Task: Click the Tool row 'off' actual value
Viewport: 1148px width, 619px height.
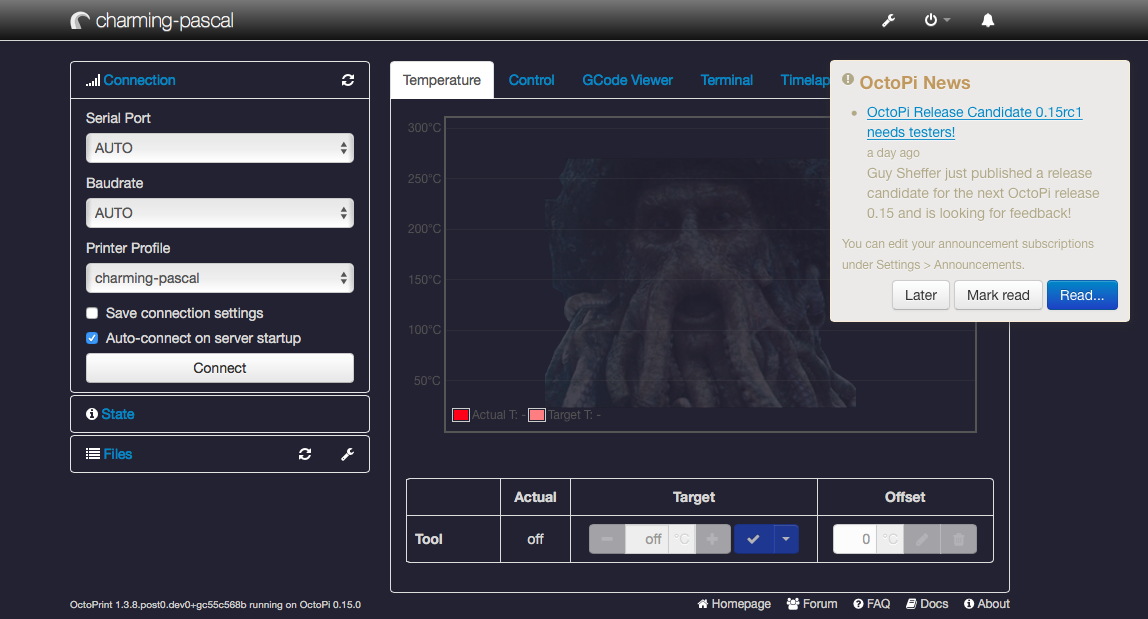Action: tap(535, 539)
